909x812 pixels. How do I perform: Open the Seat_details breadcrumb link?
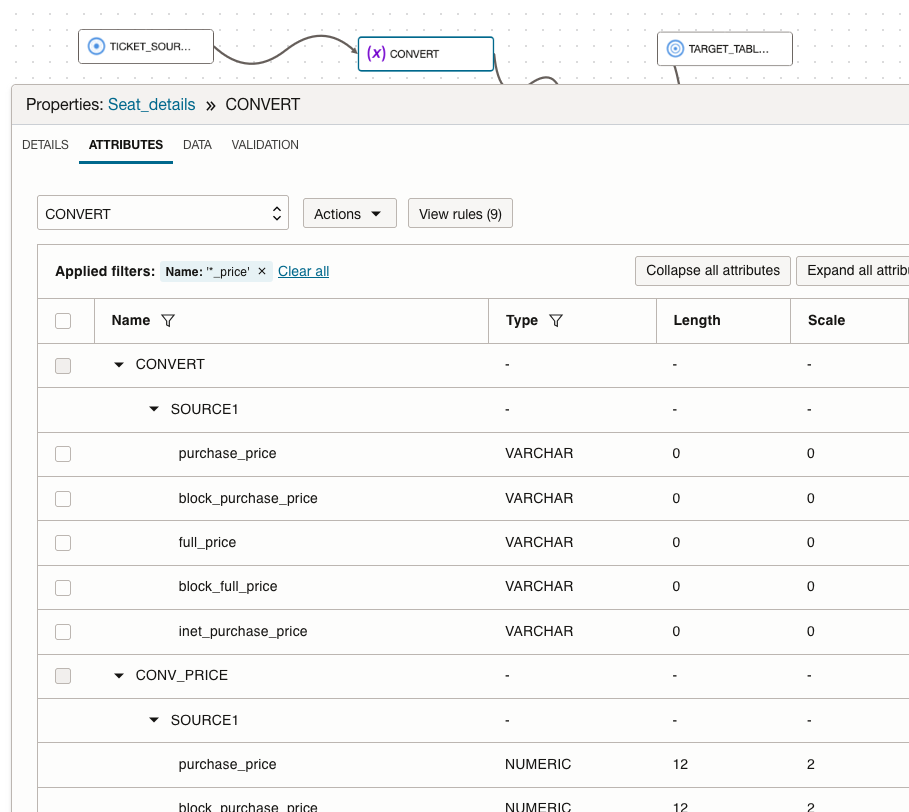point(151,104)
